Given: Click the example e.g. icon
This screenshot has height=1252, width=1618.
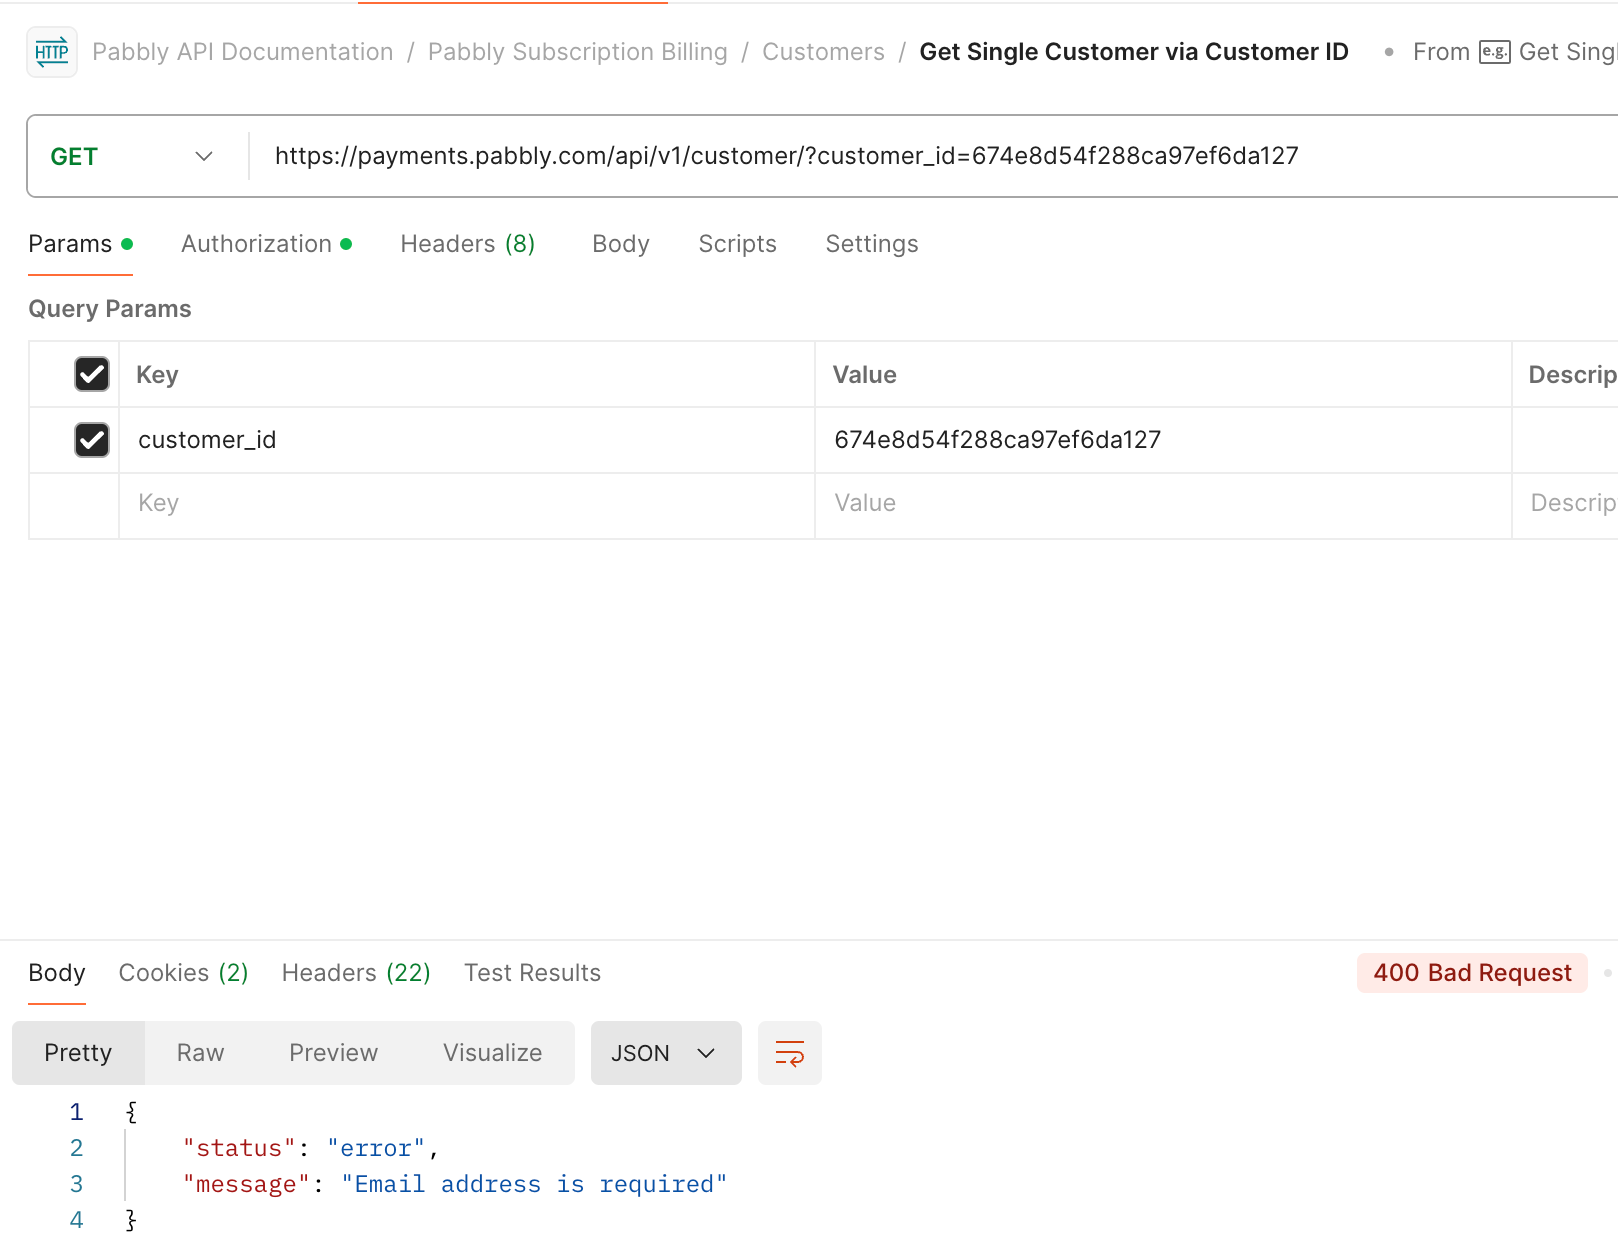Looking at the screenshot, I should tap(1494, 52).
